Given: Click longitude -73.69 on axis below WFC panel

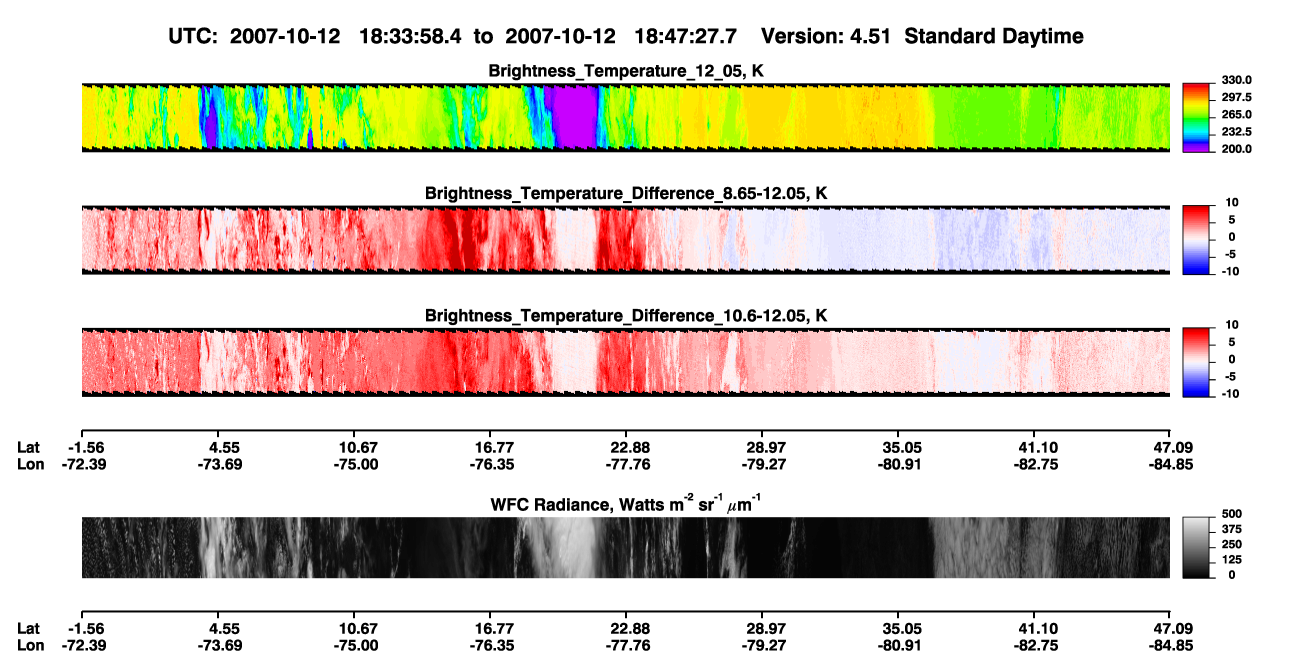Looking at the screenshot, I should 220,645.
